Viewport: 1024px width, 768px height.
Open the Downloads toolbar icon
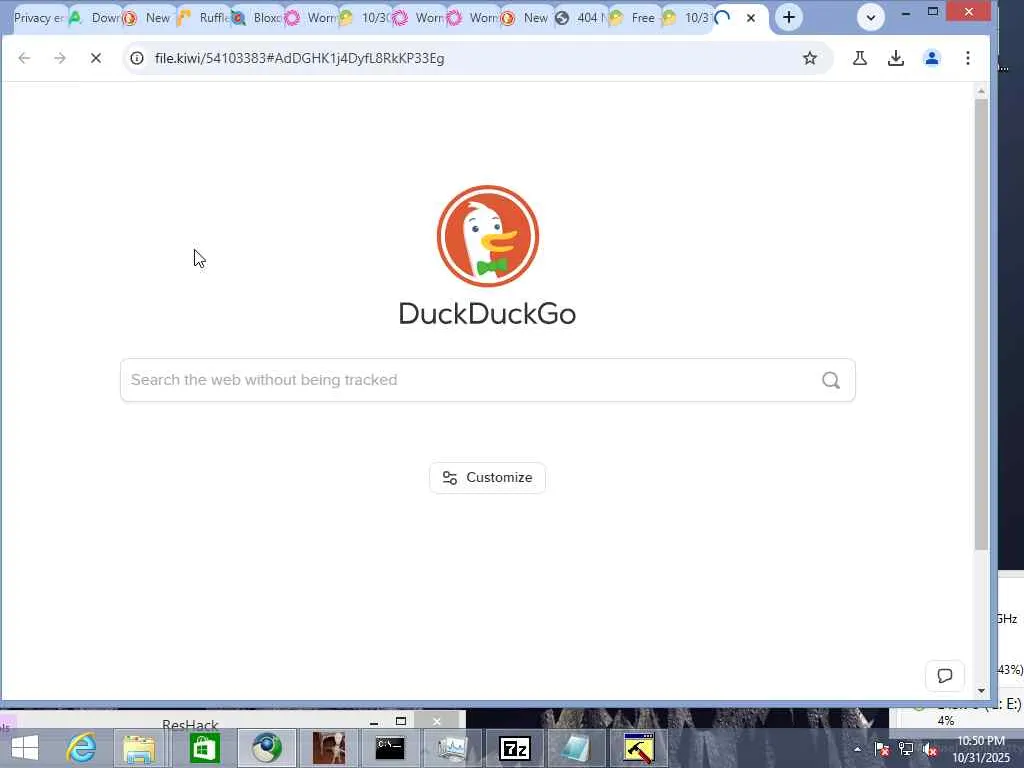pyautogui.click(x=896, y=58)
